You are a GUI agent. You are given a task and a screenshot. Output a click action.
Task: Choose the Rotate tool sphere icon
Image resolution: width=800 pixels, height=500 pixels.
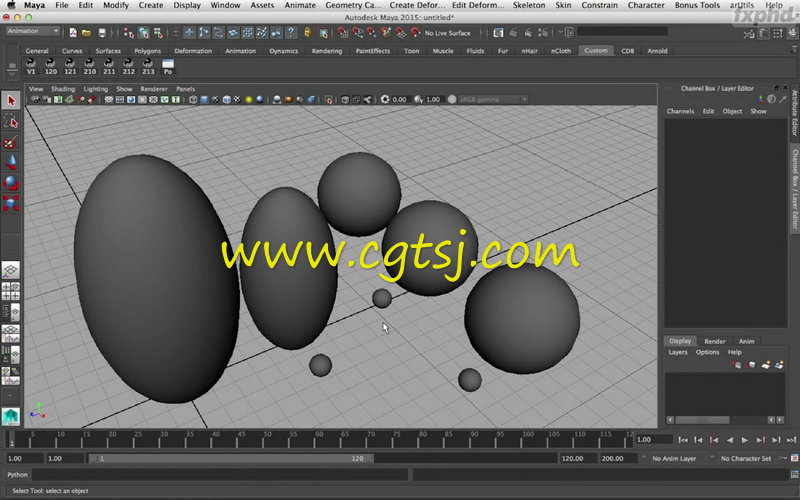point(11,183)
